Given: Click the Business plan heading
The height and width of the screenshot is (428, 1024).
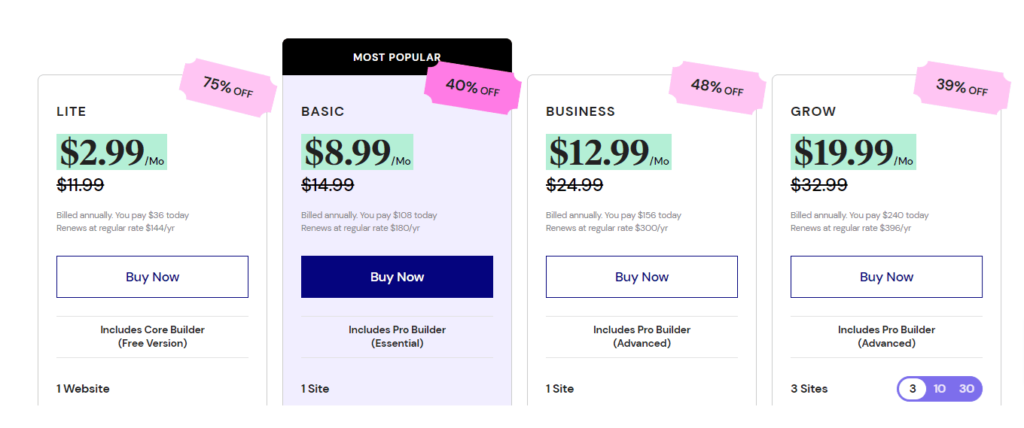Looking at the screenshot, I should coord(580,111).
